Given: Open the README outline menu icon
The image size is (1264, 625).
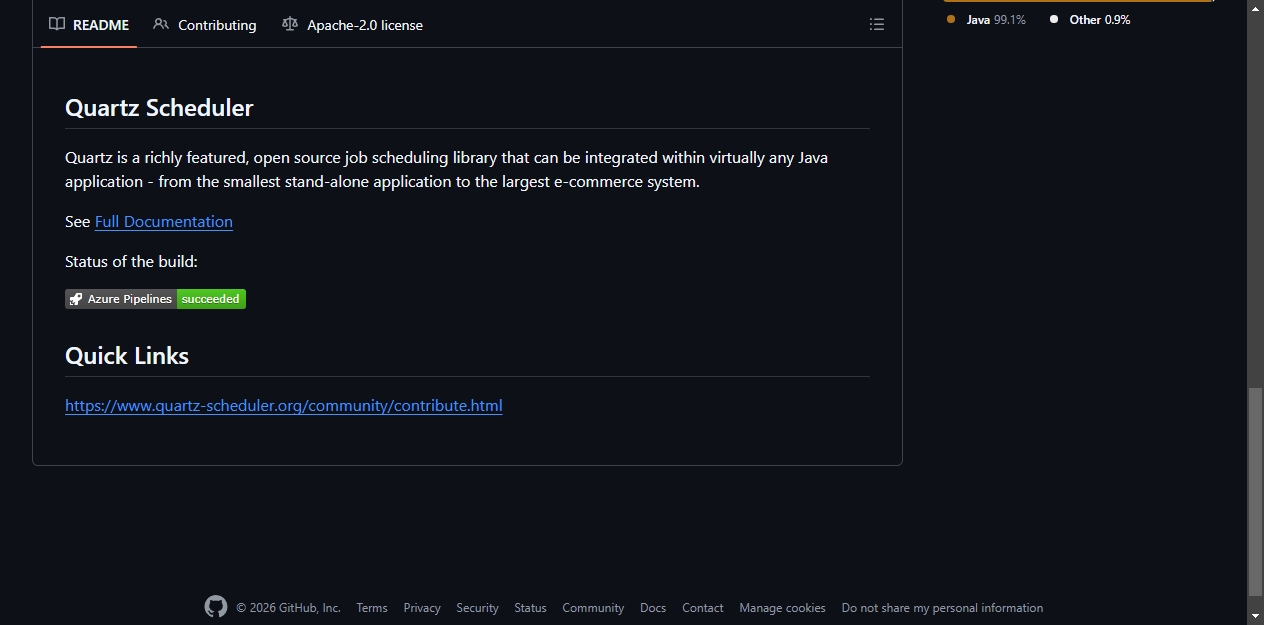Looking at the screenshot, I should click(x=877, y=25).
